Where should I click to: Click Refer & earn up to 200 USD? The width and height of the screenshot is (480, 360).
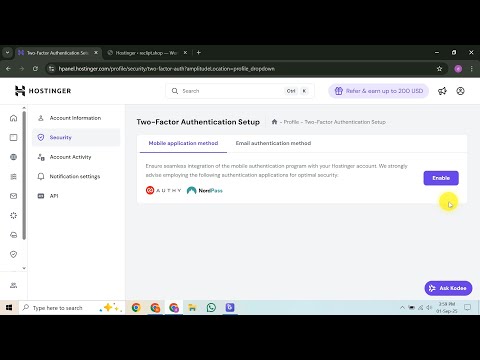click(379, 91)
